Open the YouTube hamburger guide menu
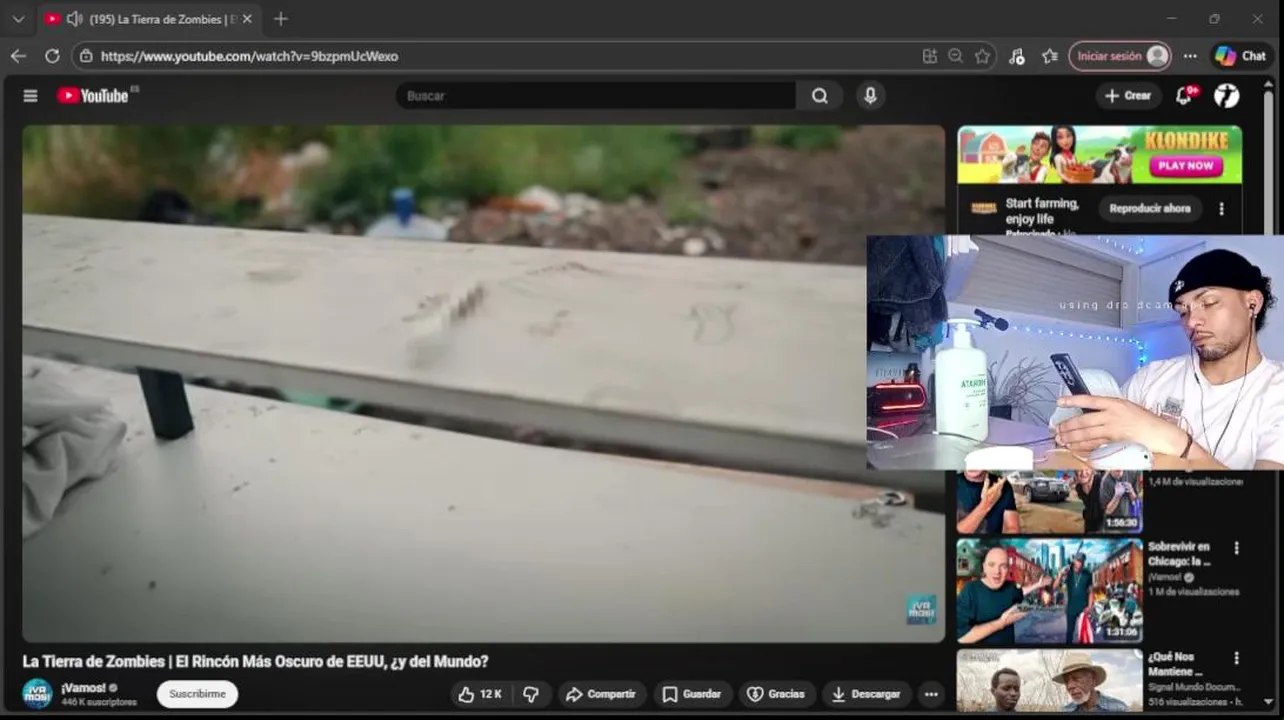The image size is (1284, 720). pyautogui.click(x=30, y=96)
